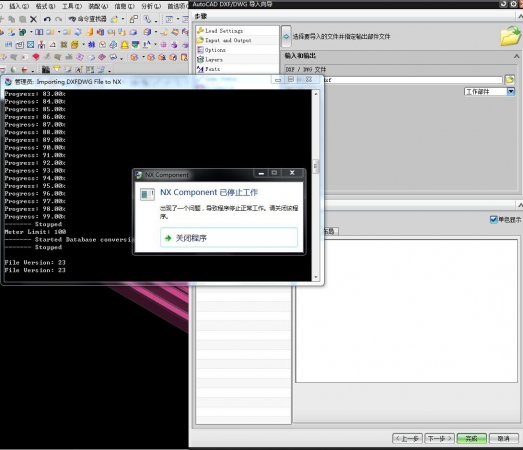Click the Delete (X) icon in toolbar
Viewport: 523px width, 450px height.
(33, 19)
